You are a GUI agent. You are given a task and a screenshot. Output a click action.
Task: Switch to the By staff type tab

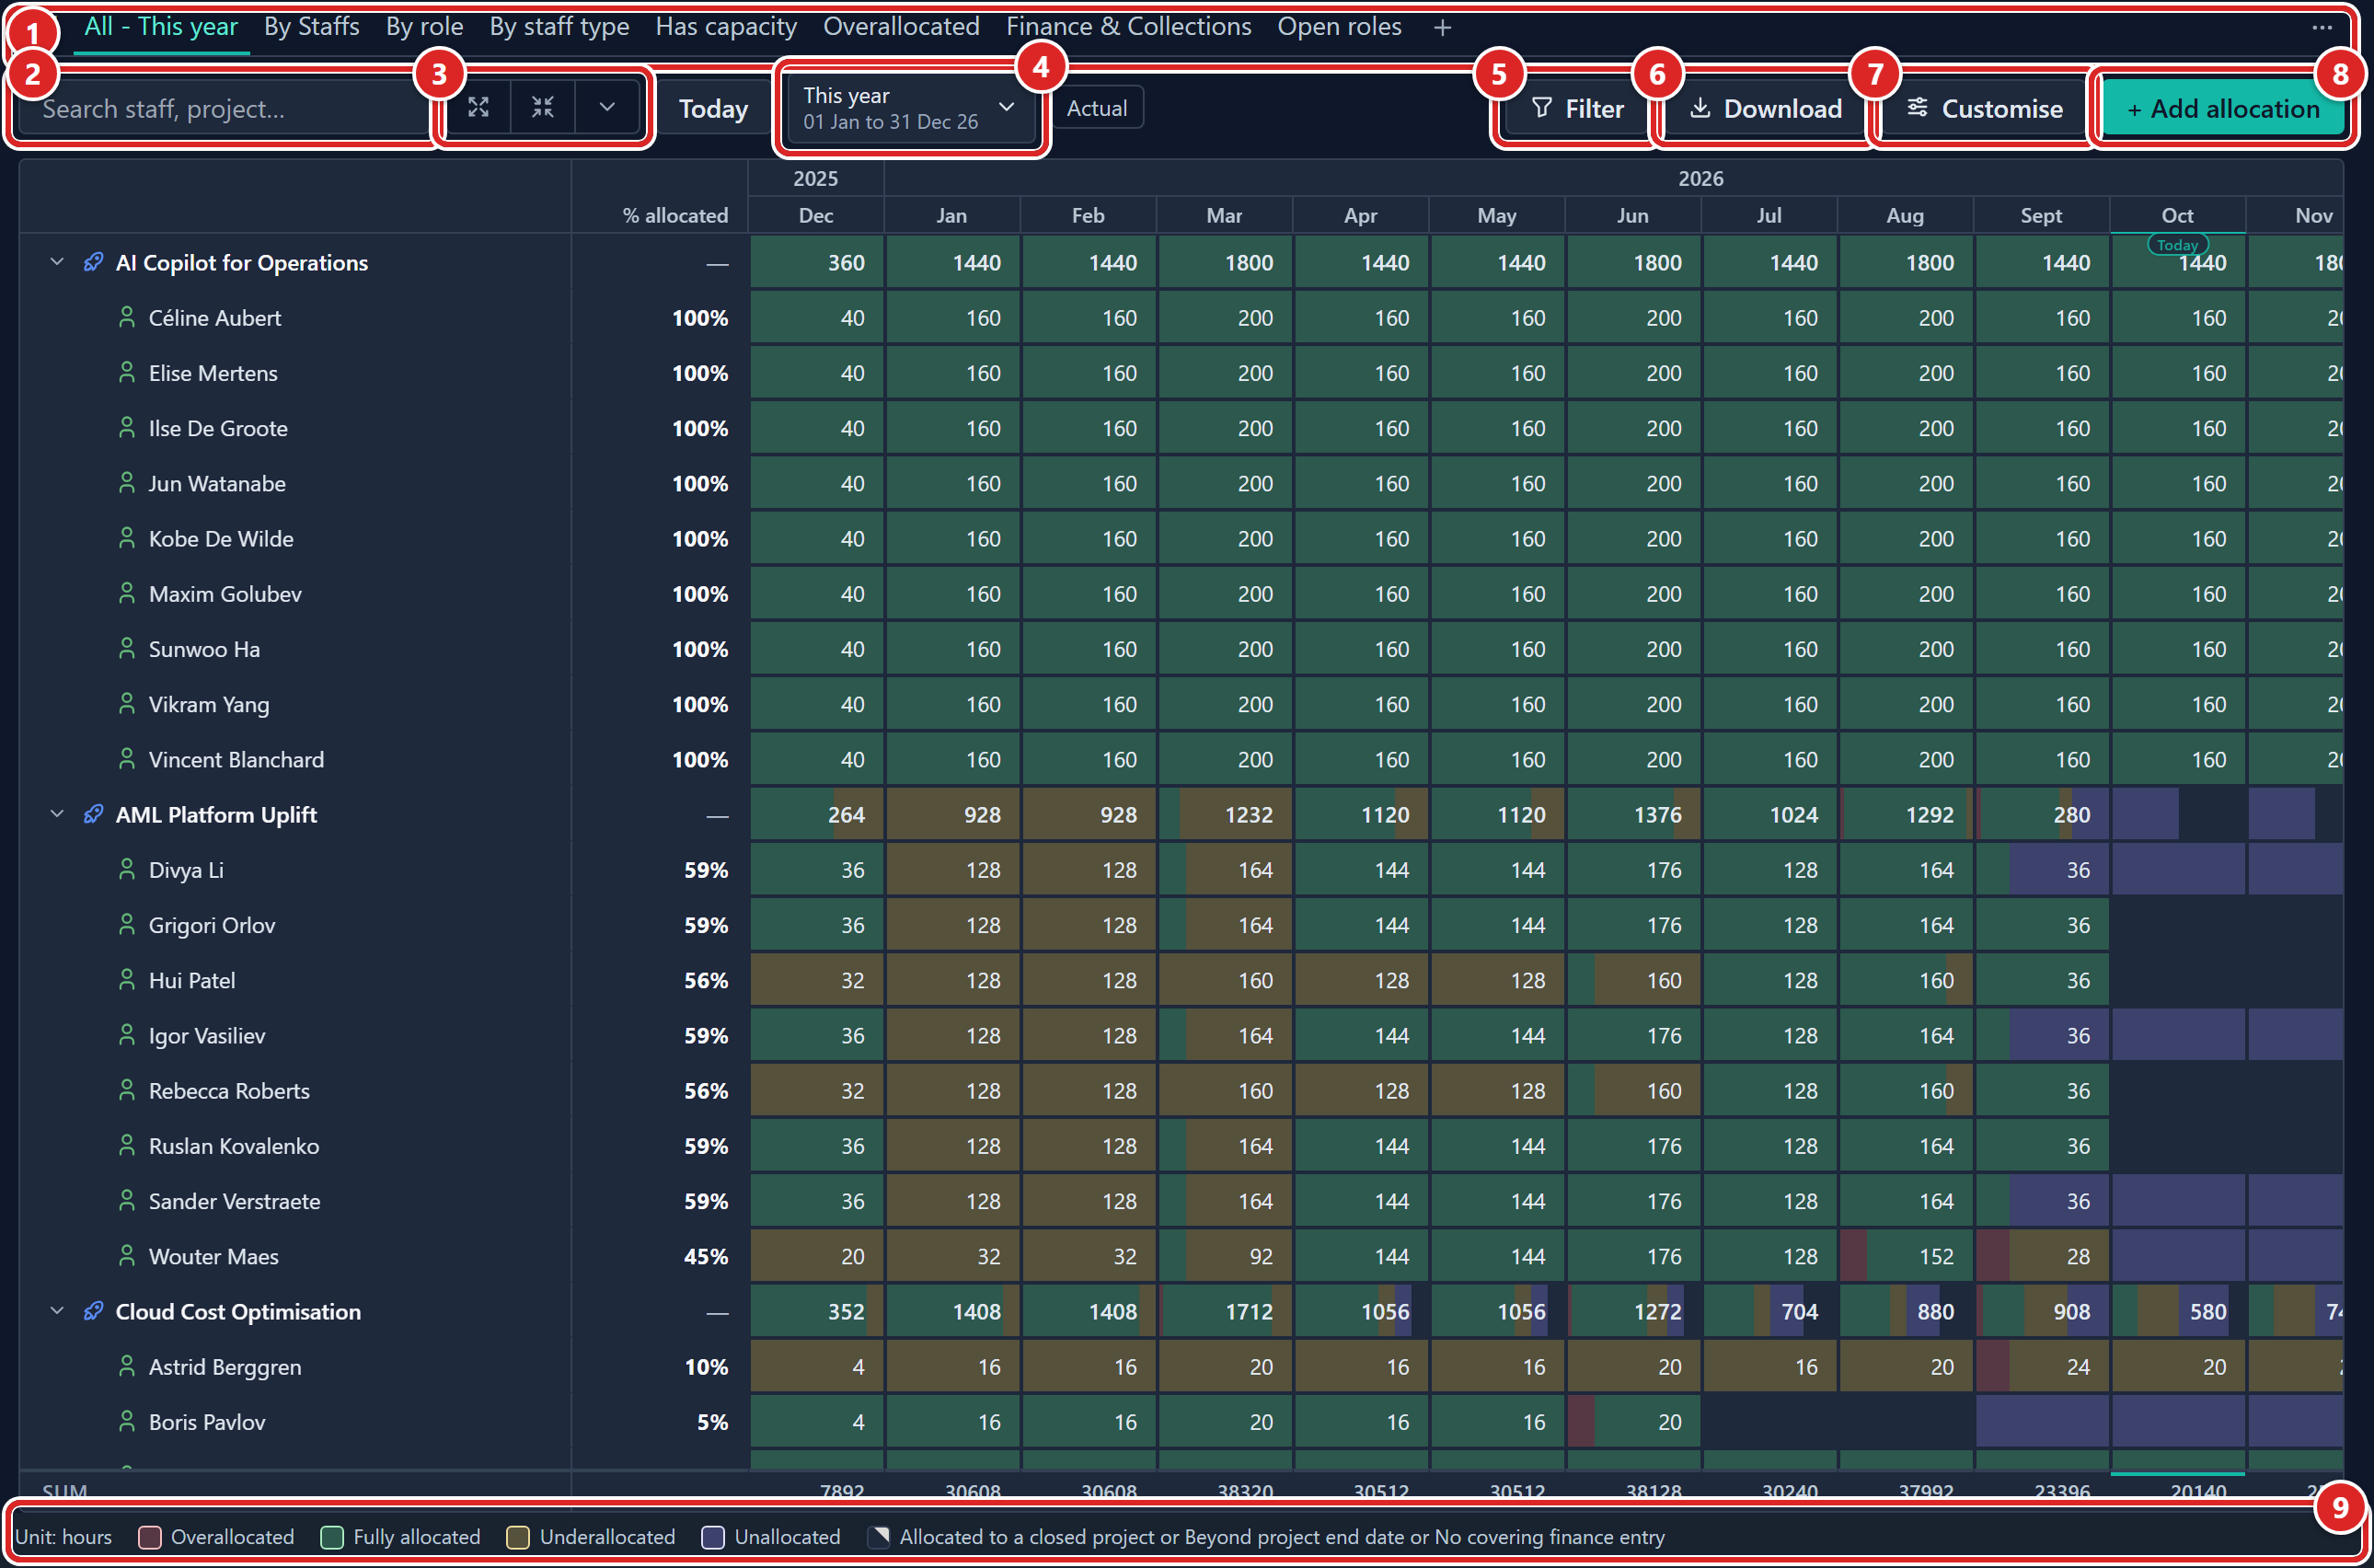pyautogui.click(x=559, y=27)
